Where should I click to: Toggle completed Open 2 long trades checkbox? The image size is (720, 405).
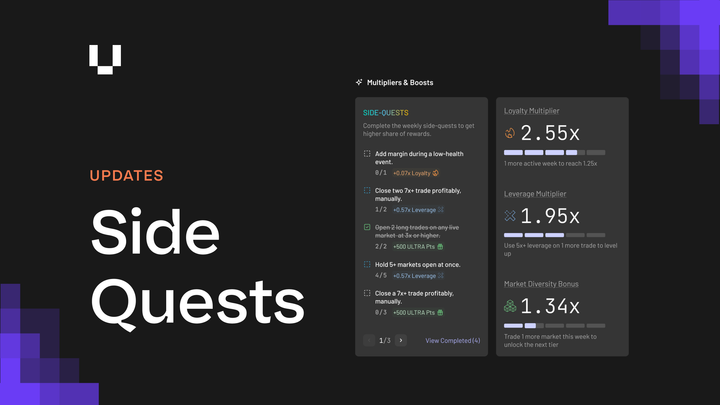point(367,227)
